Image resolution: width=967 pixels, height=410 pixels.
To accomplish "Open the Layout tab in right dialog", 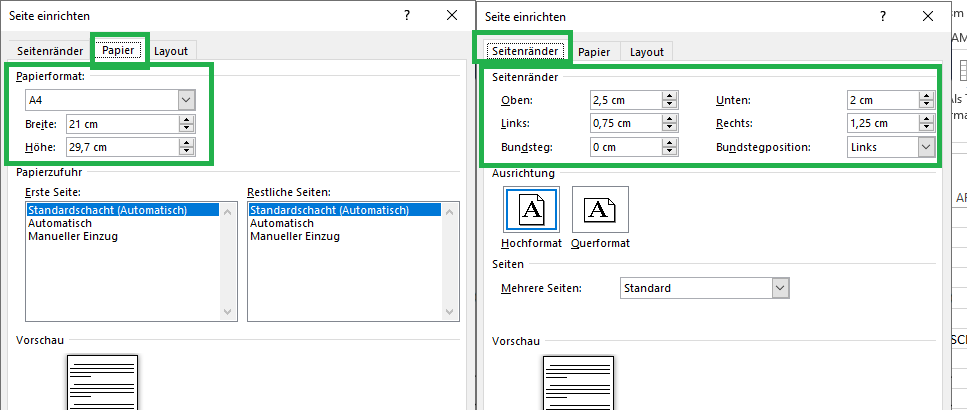I will coord(646,51).
